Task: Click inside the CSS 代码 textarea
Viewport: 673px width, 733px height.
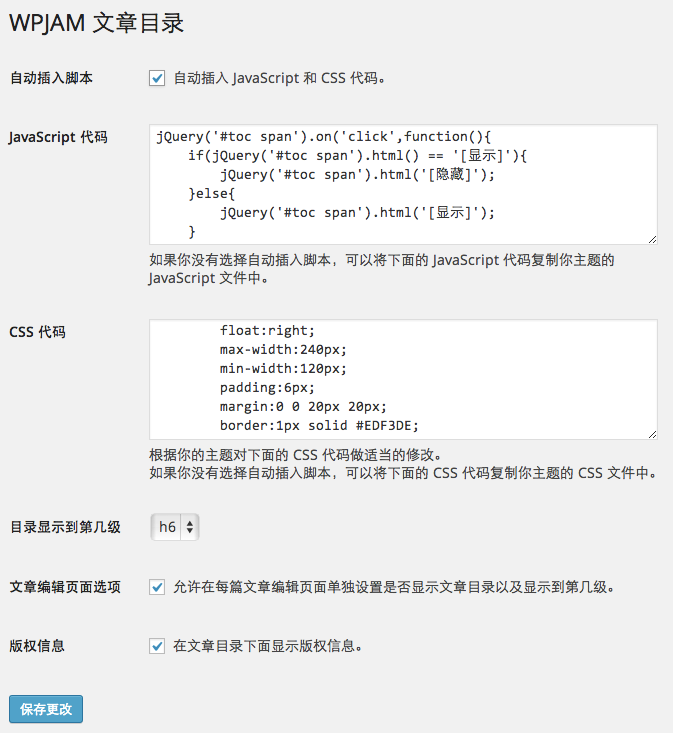Action: [403, 379]
